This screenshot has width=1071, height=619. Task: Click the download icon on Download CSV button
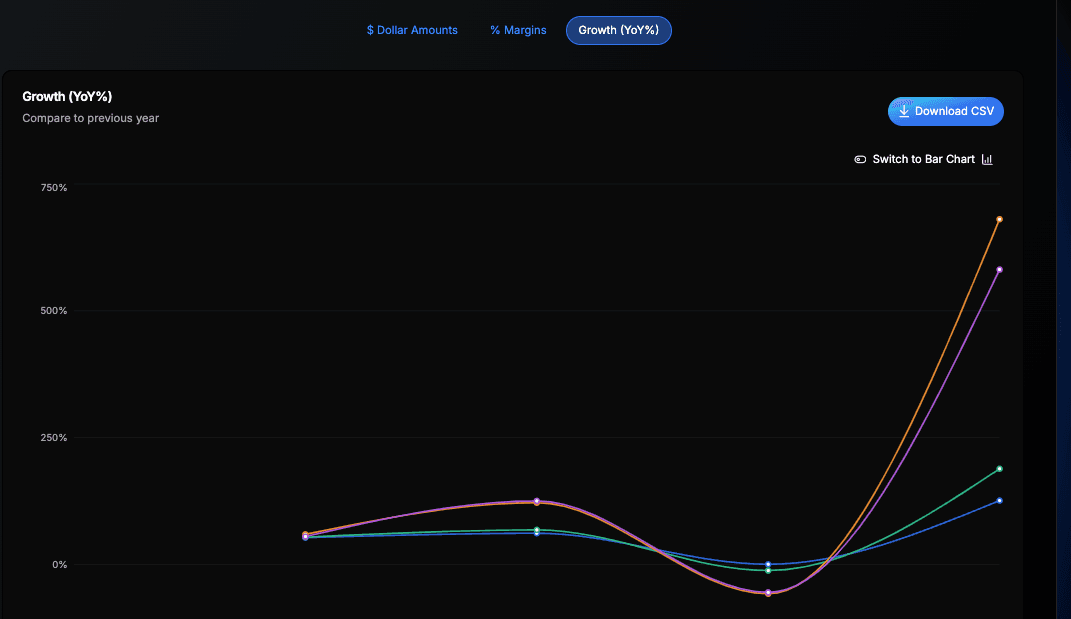point(903,111)
